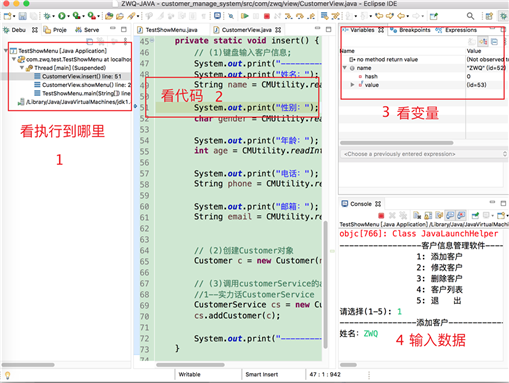Image resolution: width=509 pixels, height=383 pixels.
Task: Click the Debug perspective icon
Action: (x=503, y=16)
